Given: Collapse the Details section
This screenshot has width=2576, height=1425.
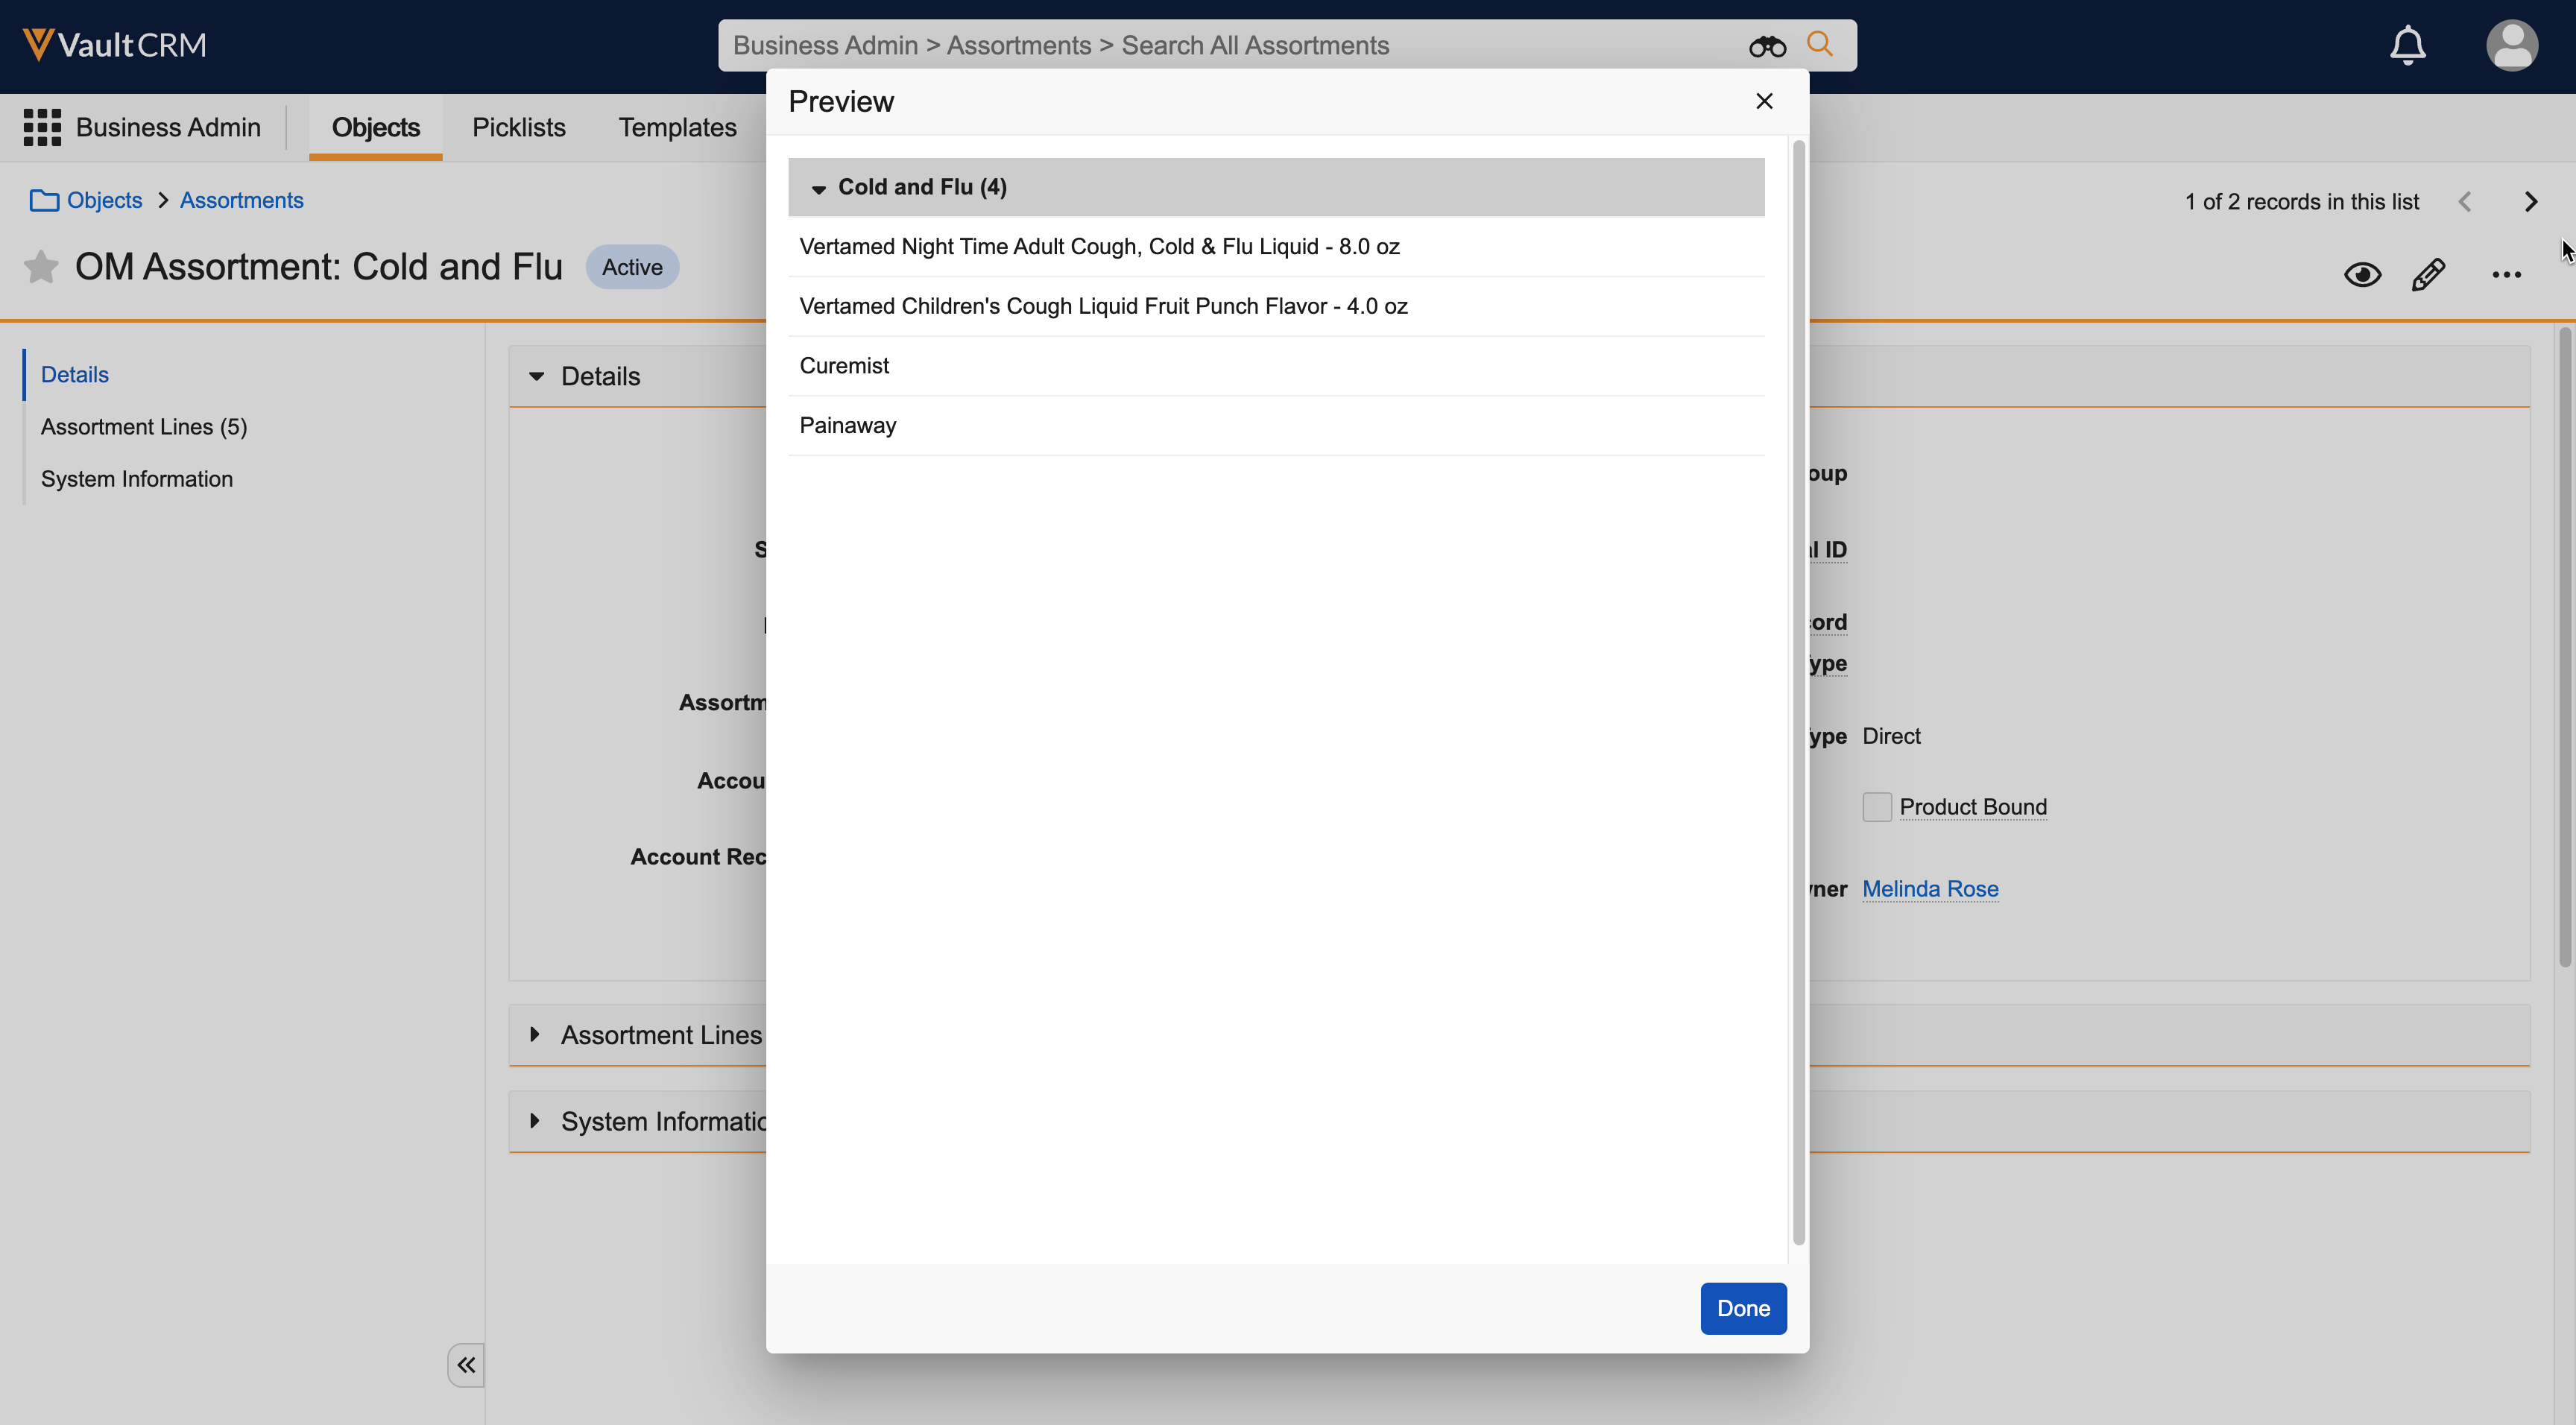Looking at the screenshot, I should point(537,376).
